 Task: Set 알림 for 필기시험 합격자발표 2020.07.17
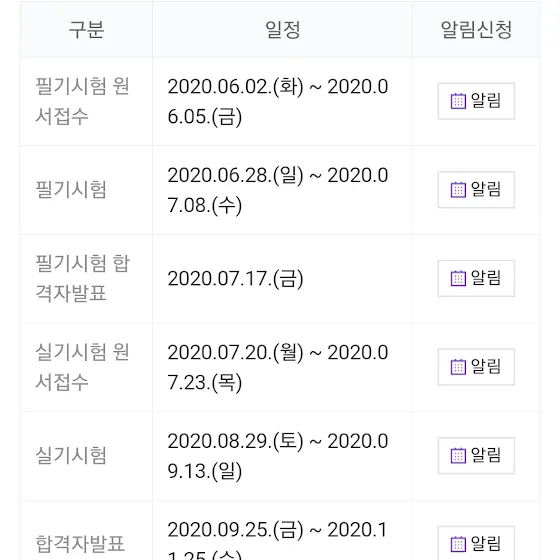476,278
